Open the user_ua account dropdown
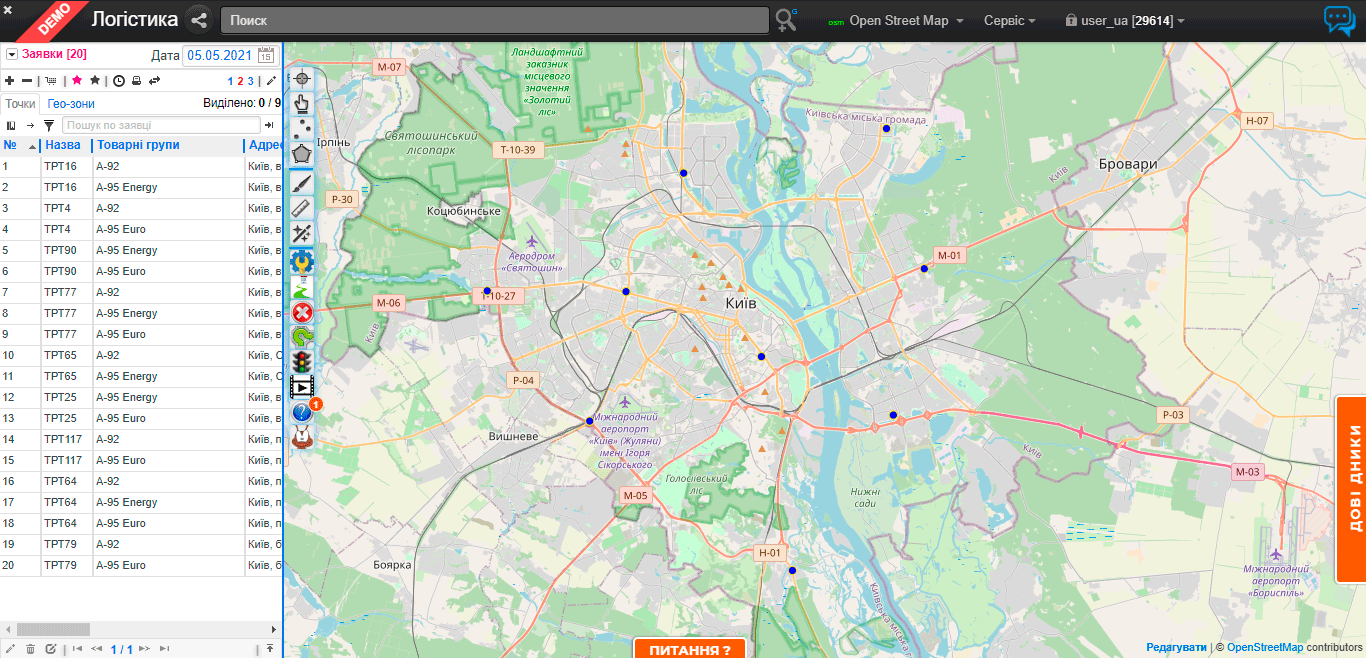1366x658 pixels. pyautogui.click(x=1125, y=21)
